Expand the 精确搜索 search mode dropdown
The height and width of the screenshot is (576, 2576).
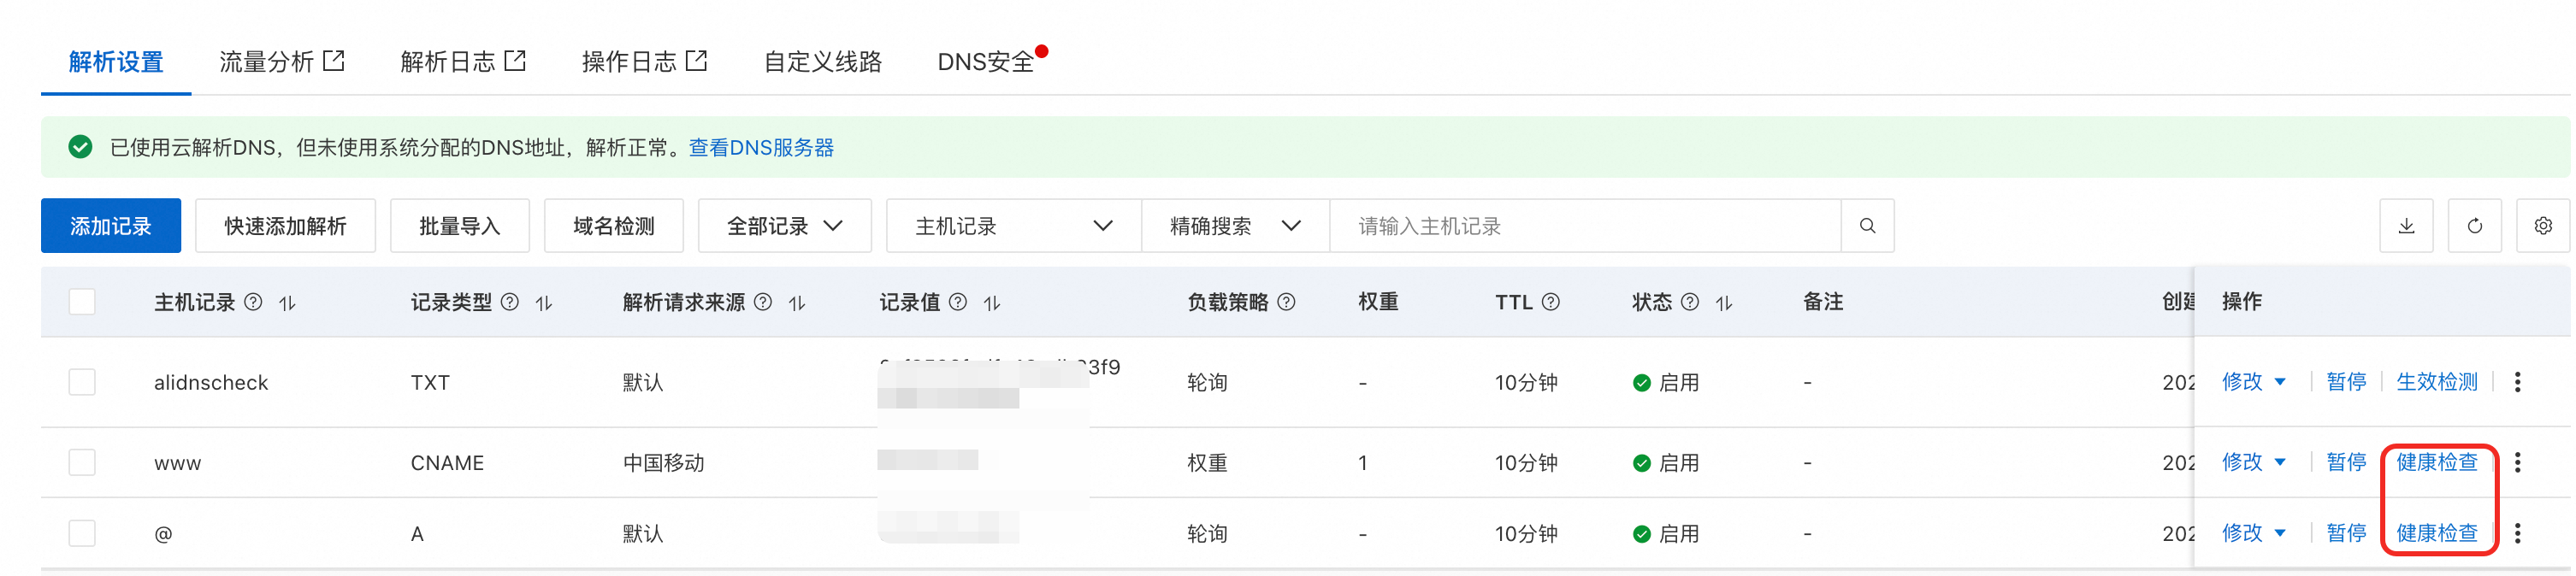point(1234,226)
